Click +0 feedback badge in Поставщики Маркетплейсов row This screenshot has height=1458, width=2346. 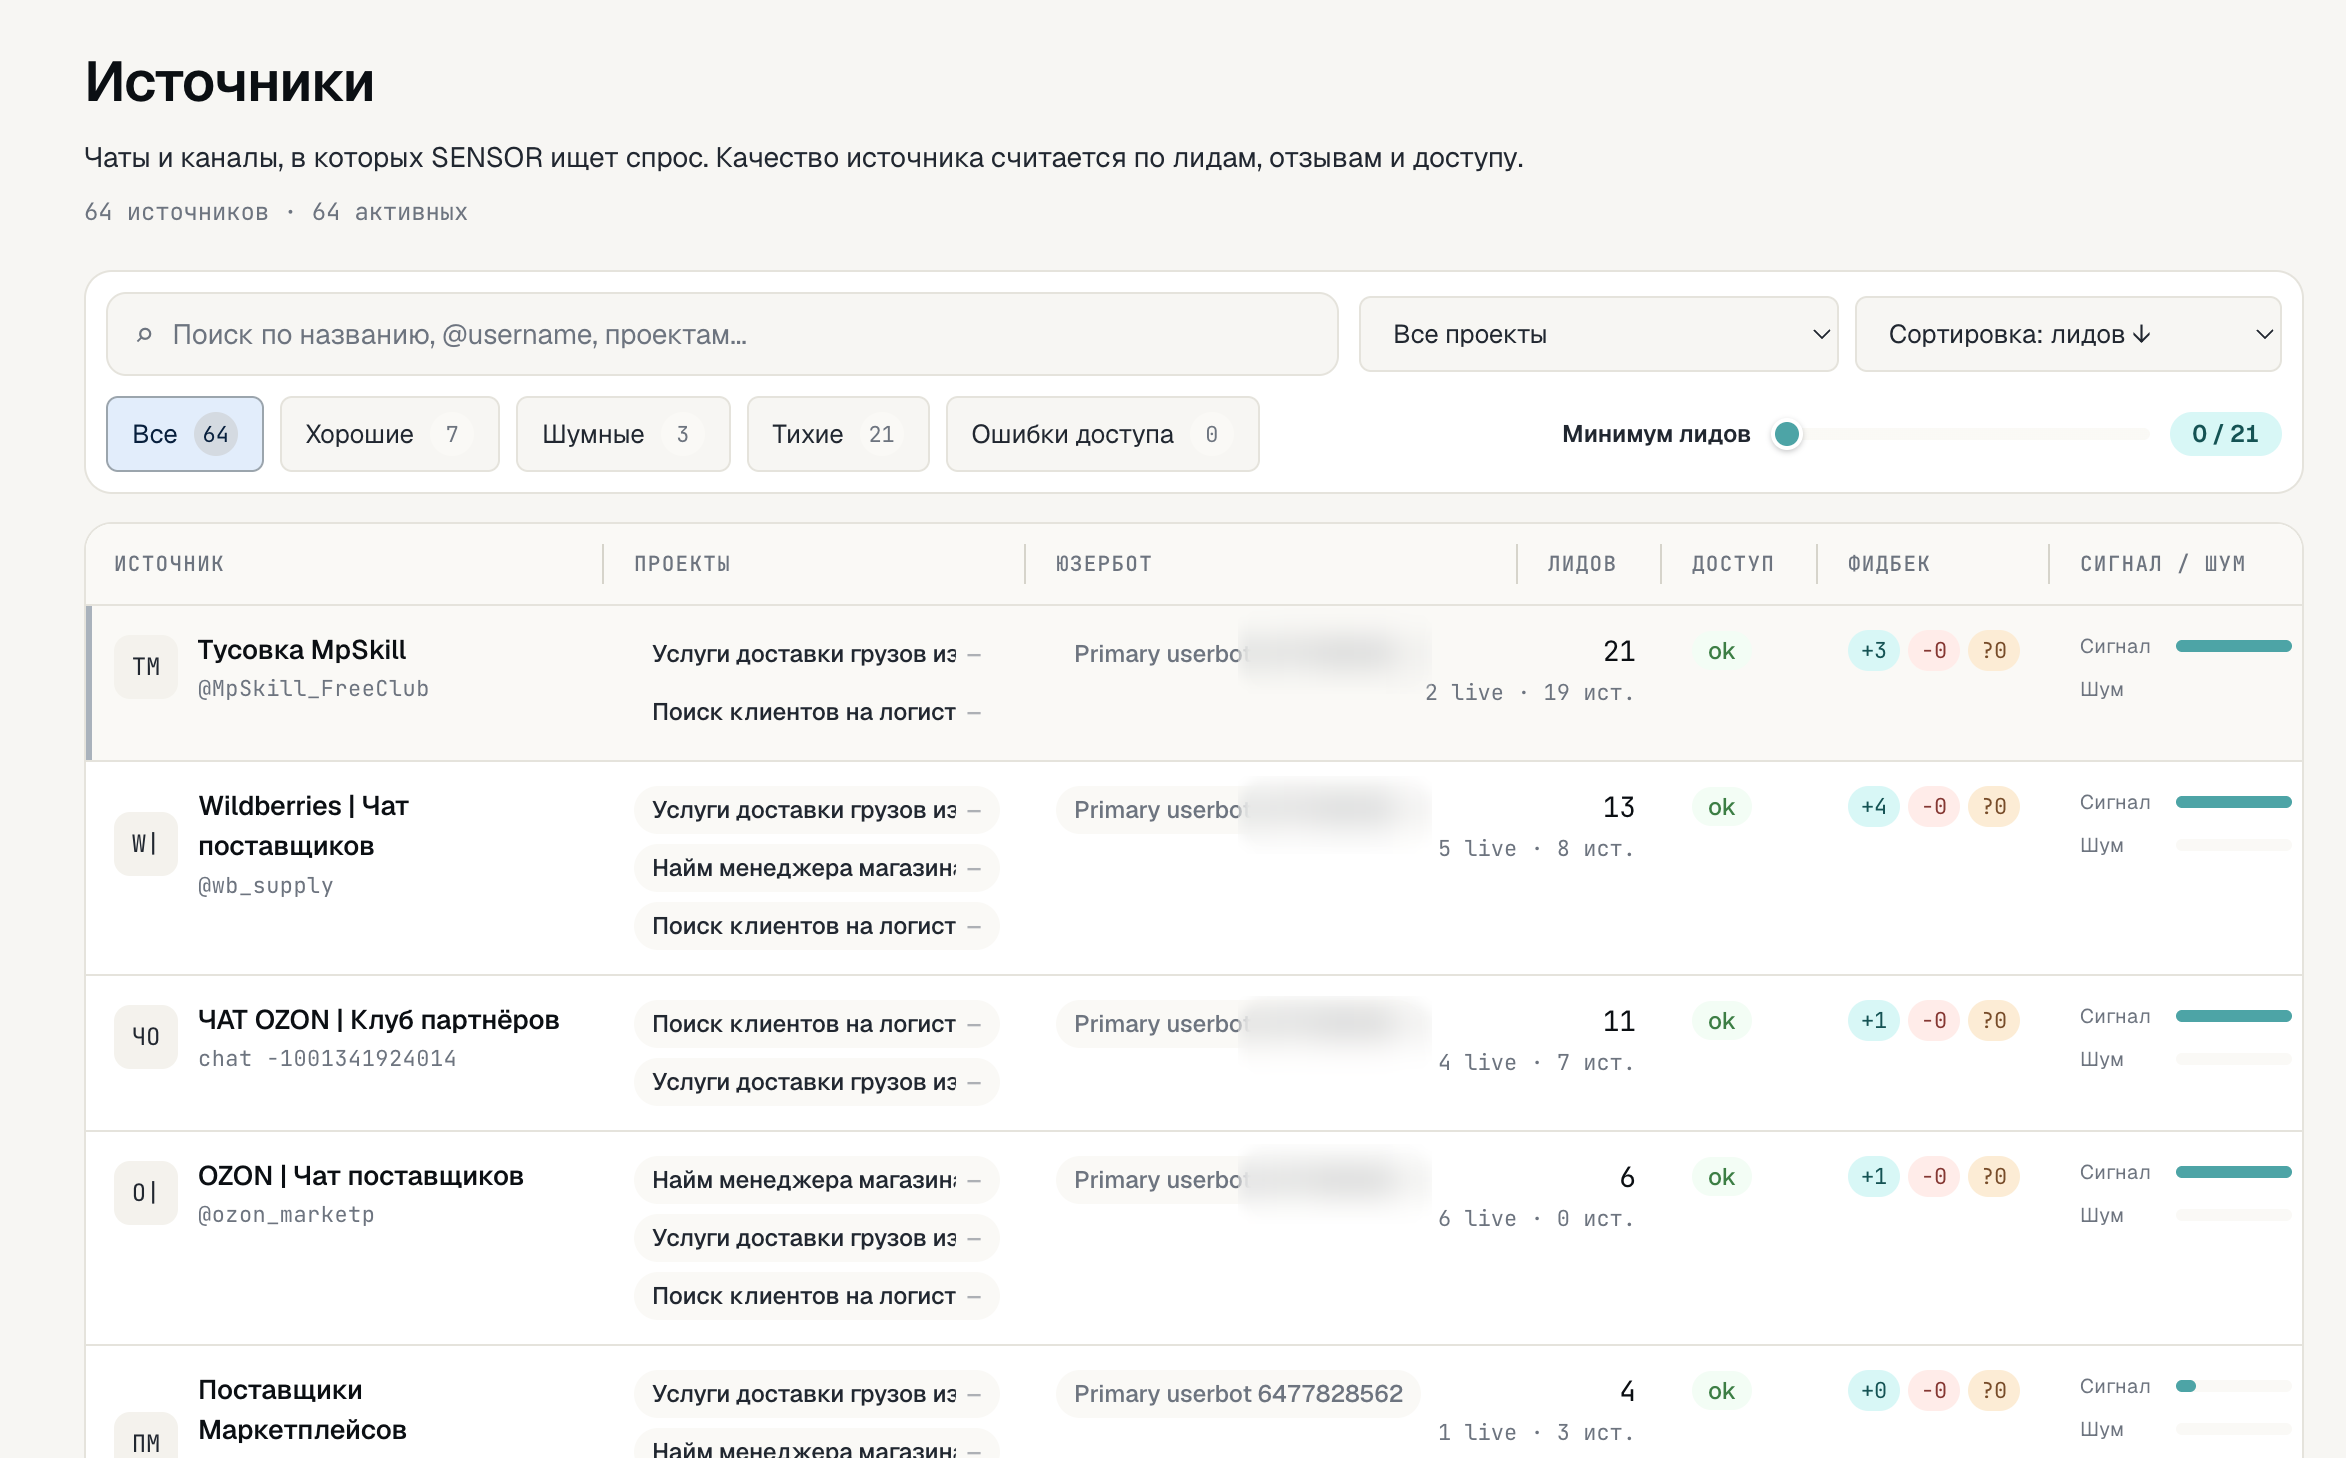[1873, 1391]
